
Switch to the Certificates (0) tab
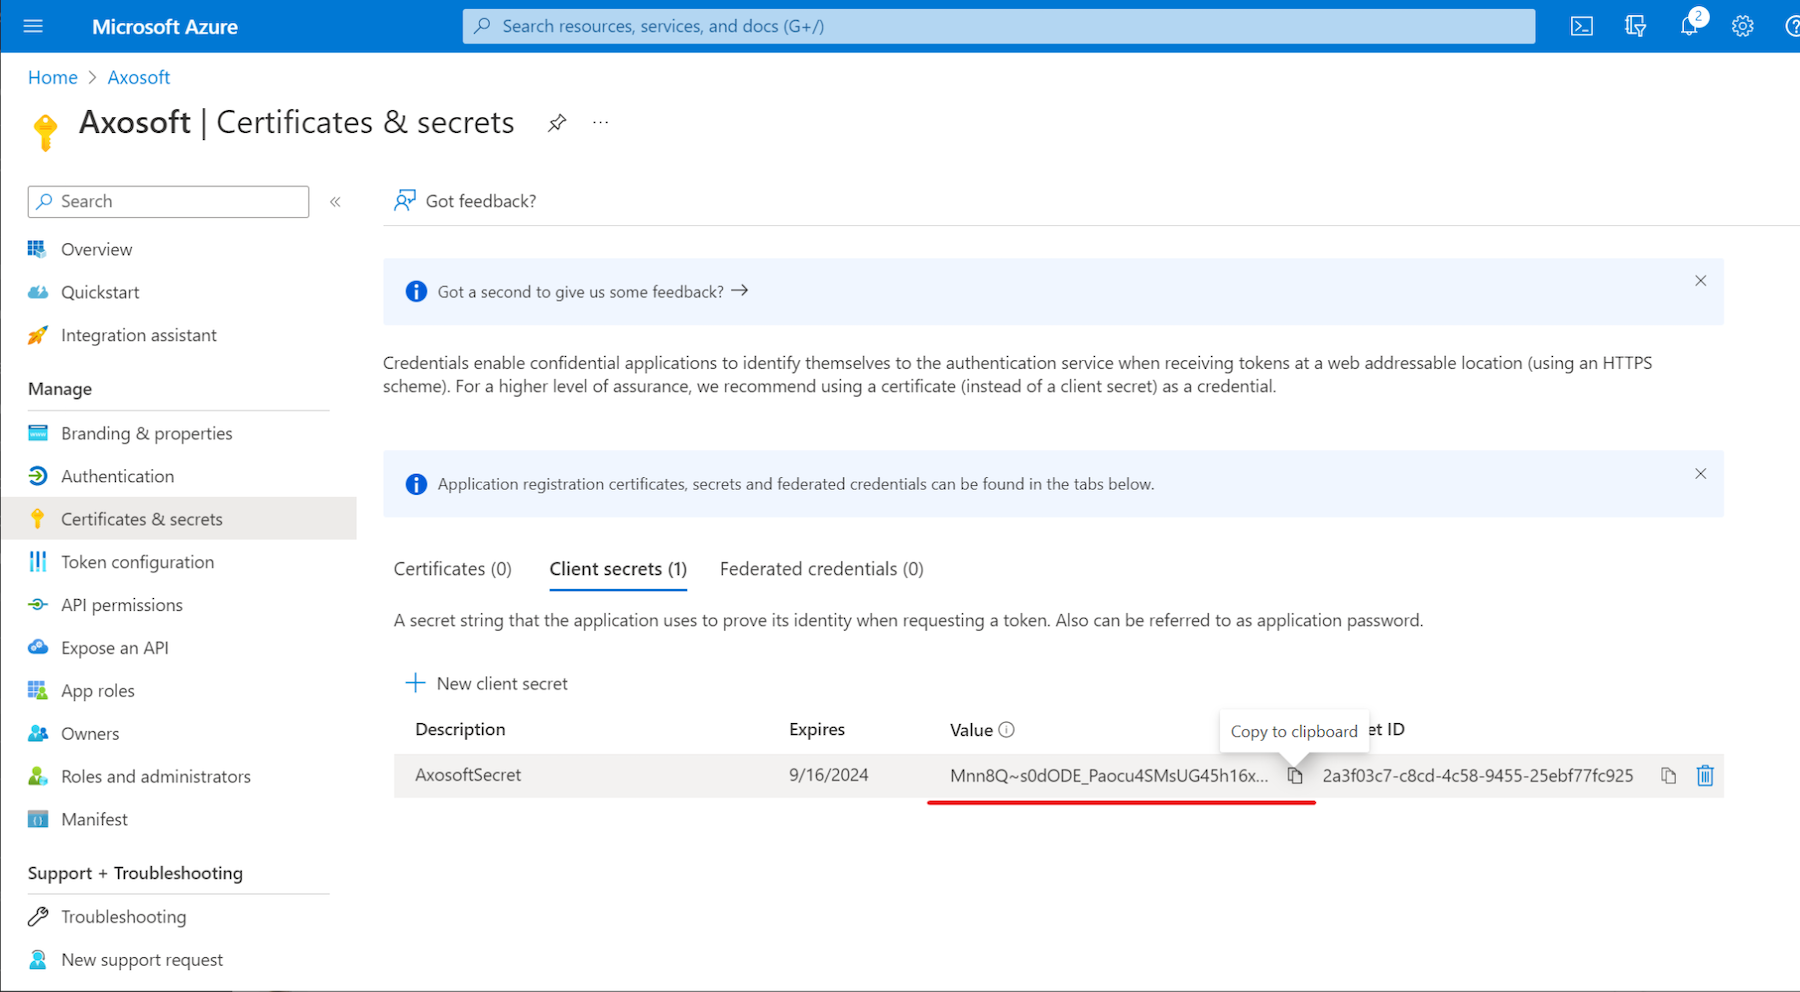pos(453,569)
